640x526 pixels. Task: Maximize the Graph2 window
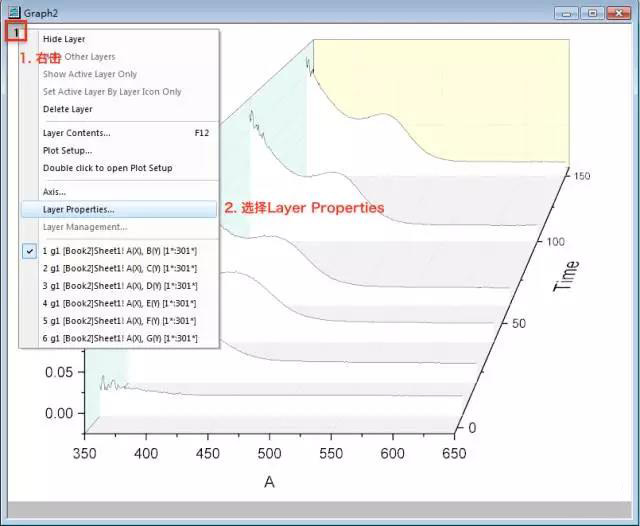click(x=594, y=12)
